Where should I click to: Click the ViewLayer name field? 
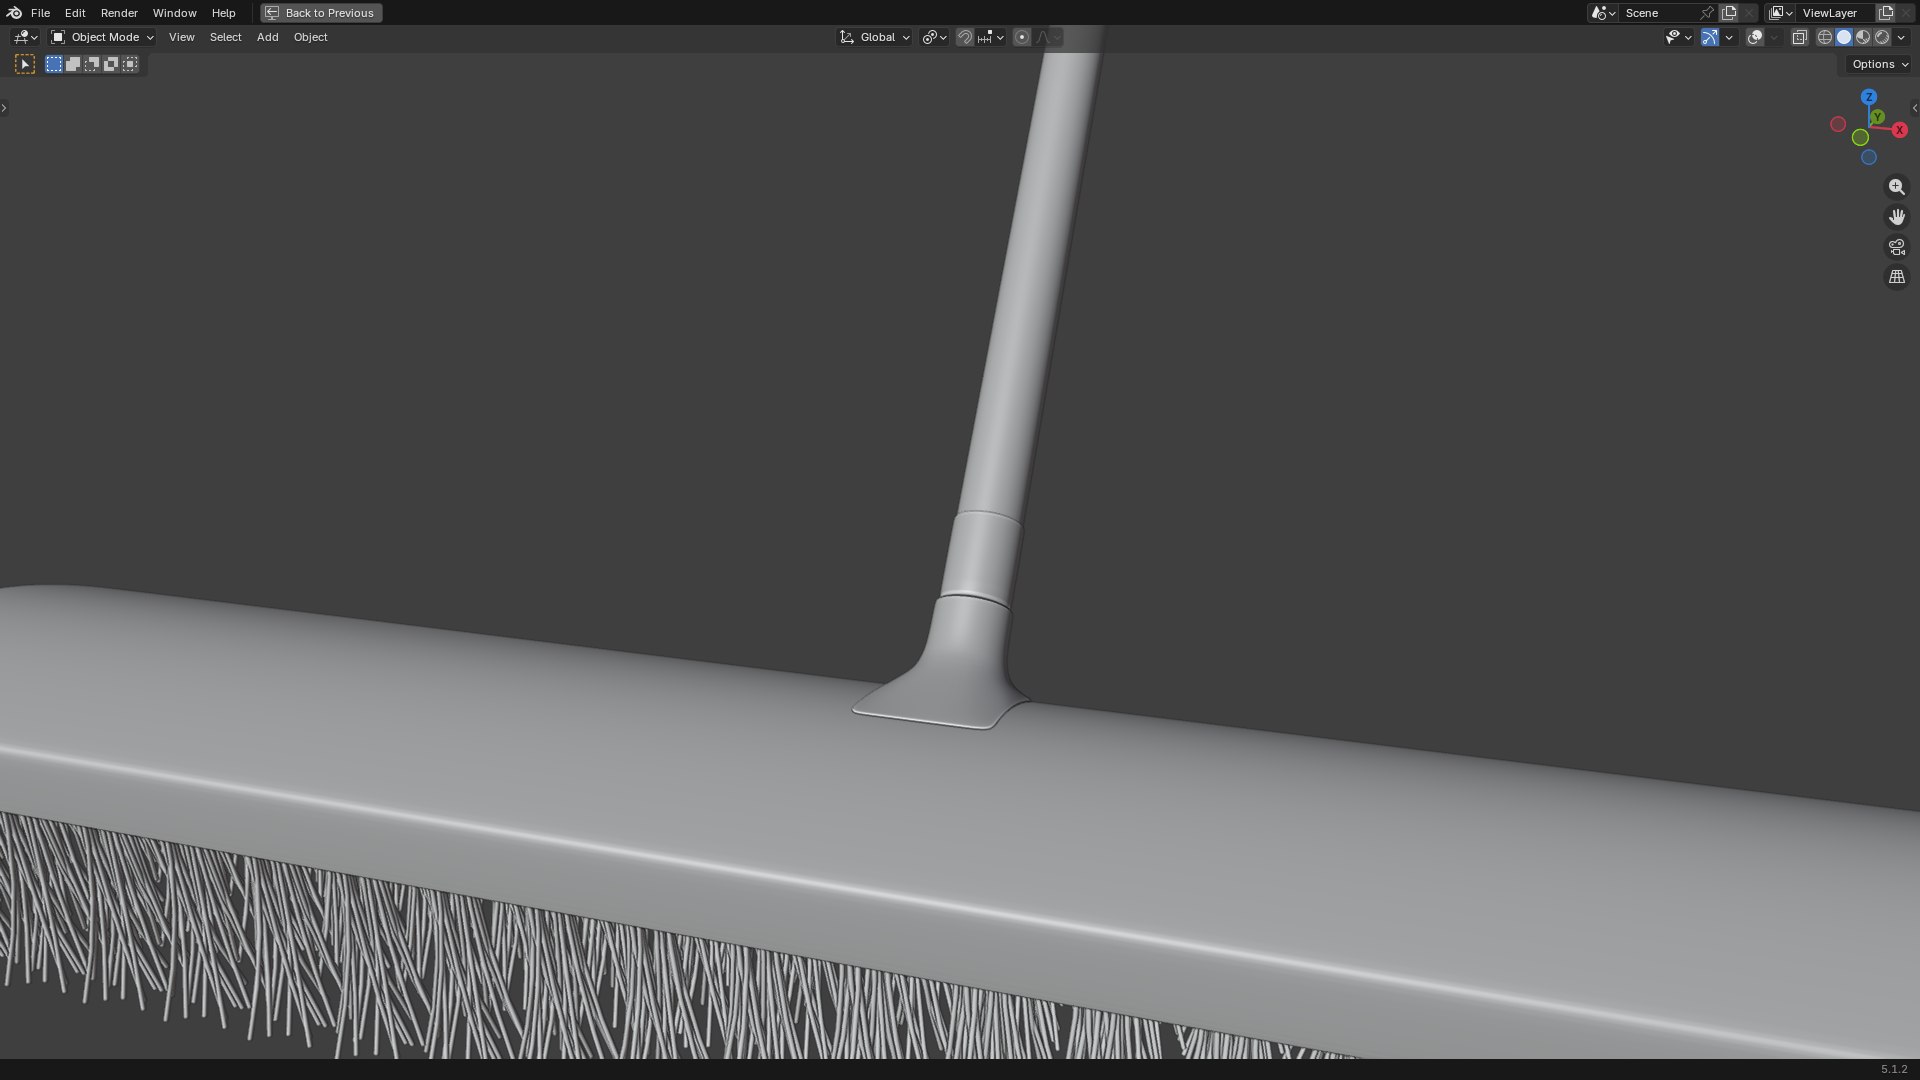click(x=1836, y=13)
